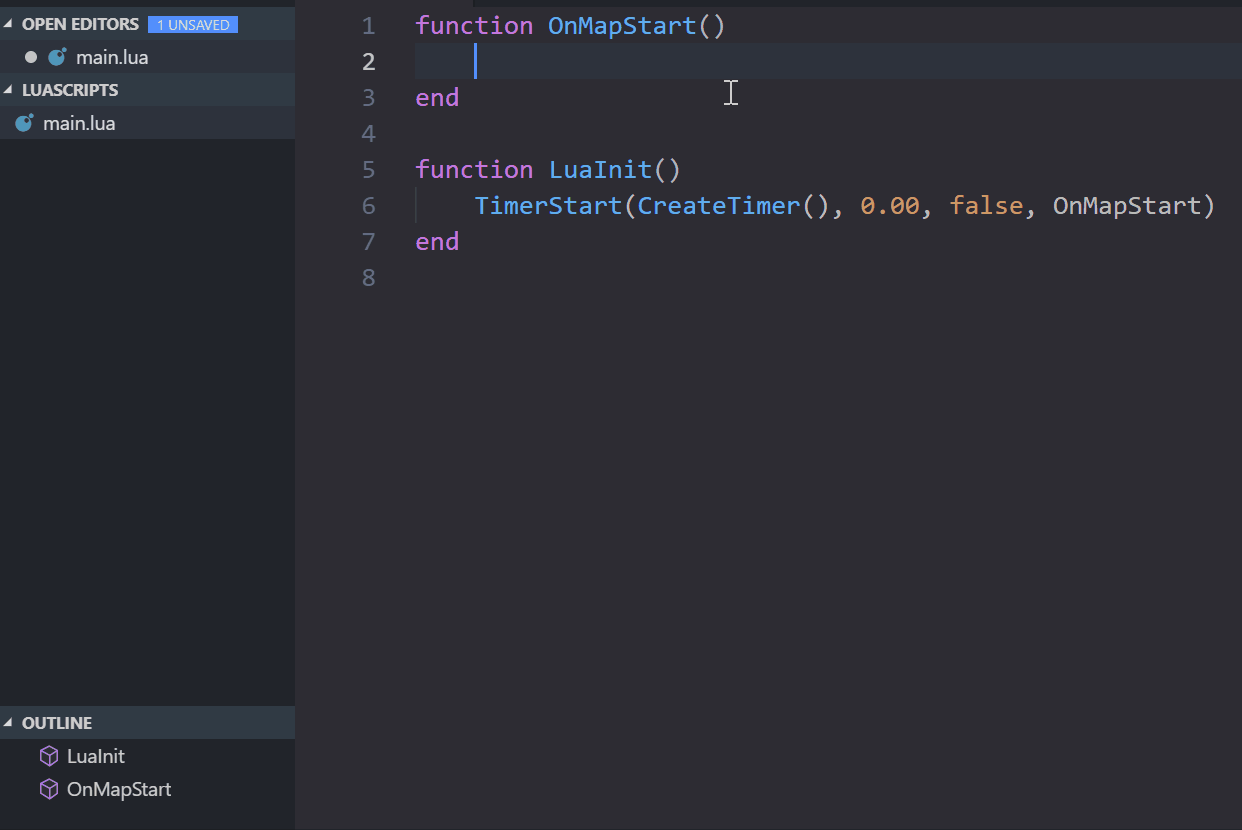Click the 0.00 value on line 6
Image resolution: width=1242 pixels, height=830 pixels.
click(889, 206)
